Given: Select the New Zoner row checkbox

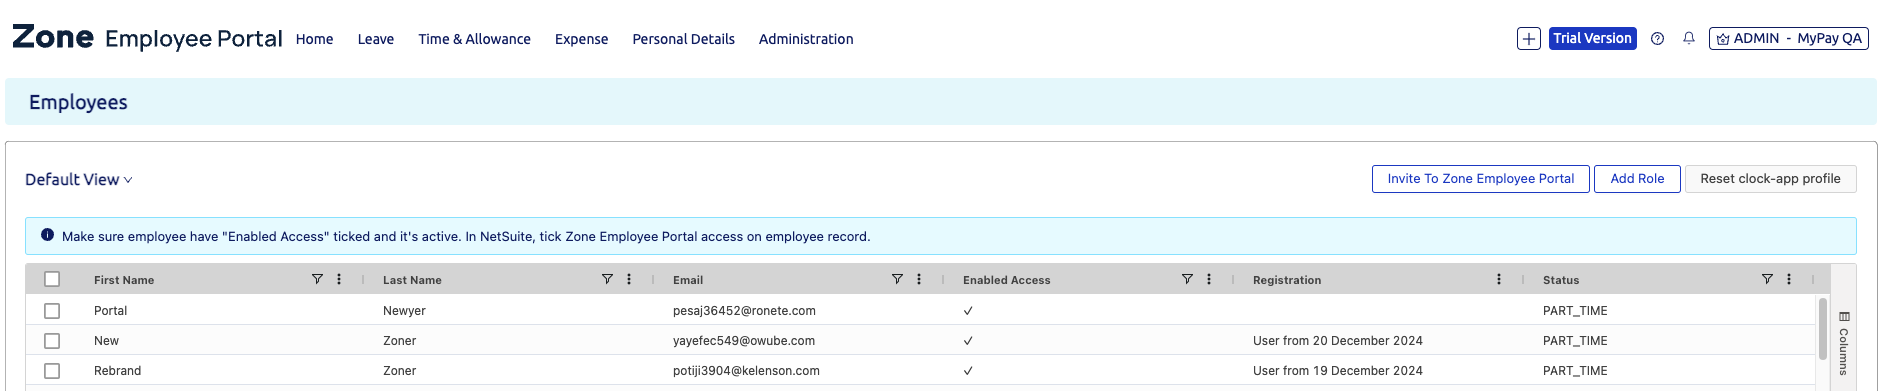Looking at the screenshot, I should (52, 341).
